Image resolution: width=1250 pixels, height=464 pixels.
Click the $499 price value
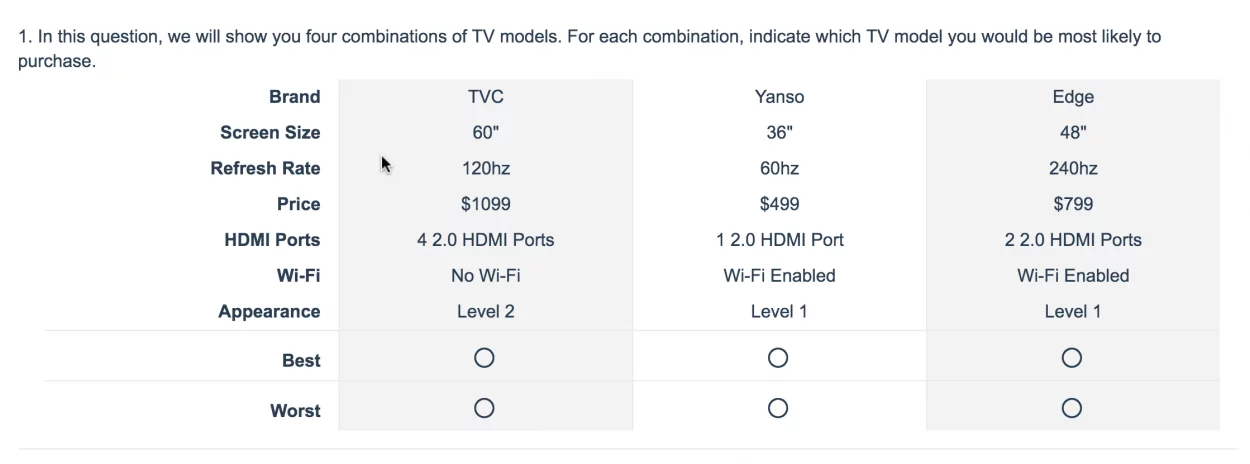779,204
